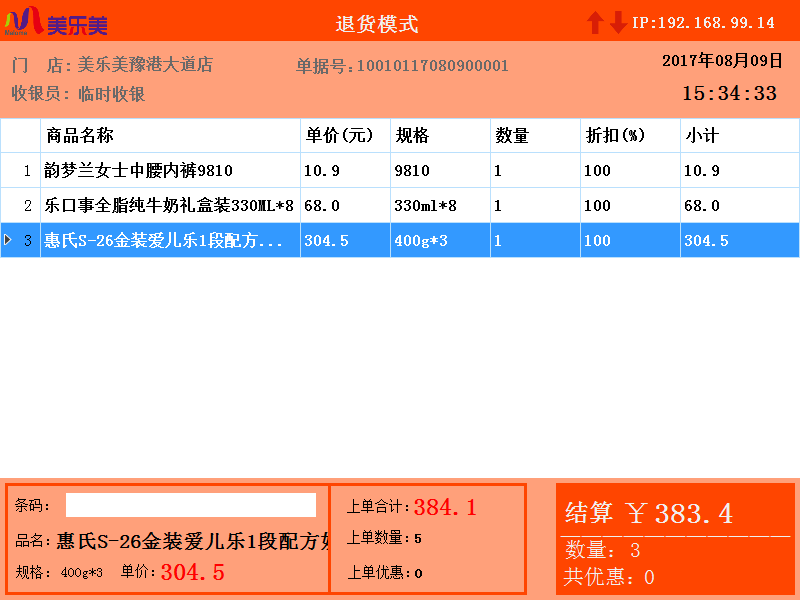Click the 上单优惠 value 0
This screenshot has width=800, height=600.
[x=418, y=573]
